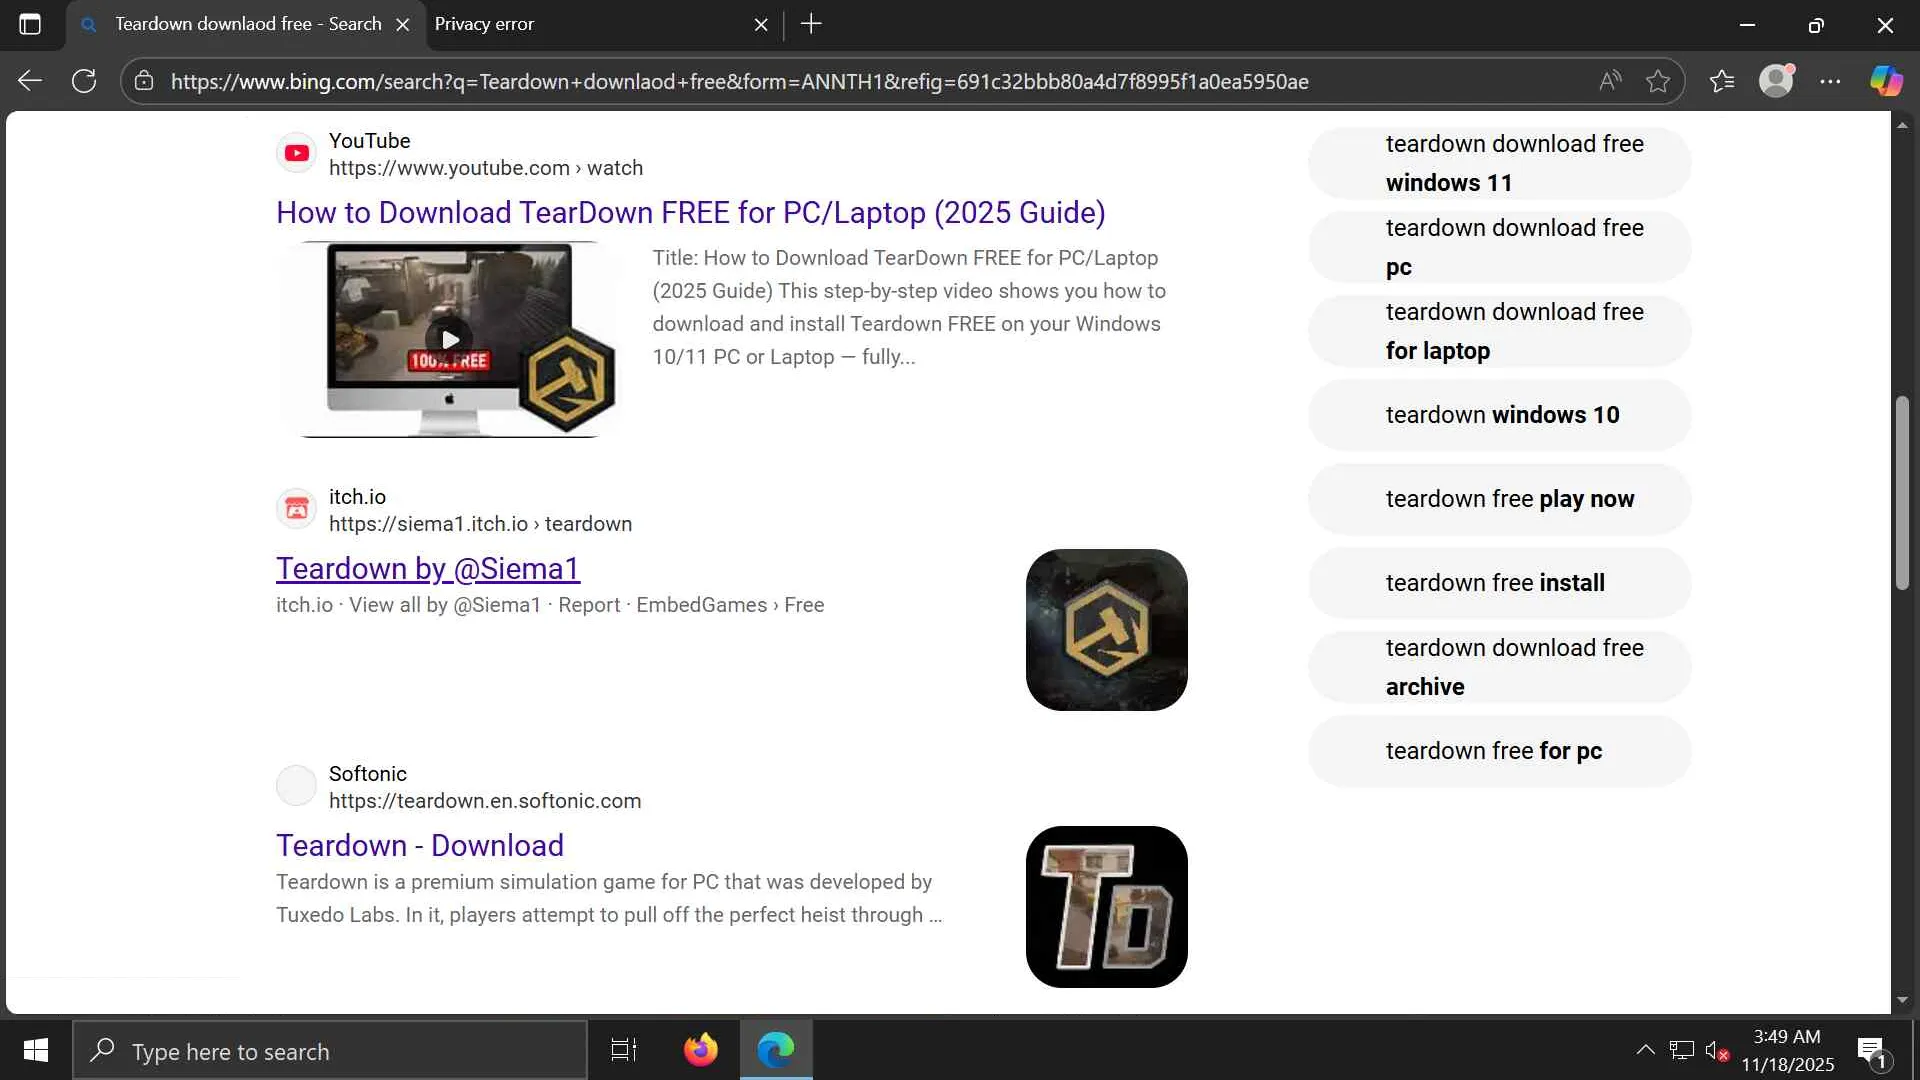Add this page to favorites with the star icon
1920x1080 pixels.
tap(1658, 81)
